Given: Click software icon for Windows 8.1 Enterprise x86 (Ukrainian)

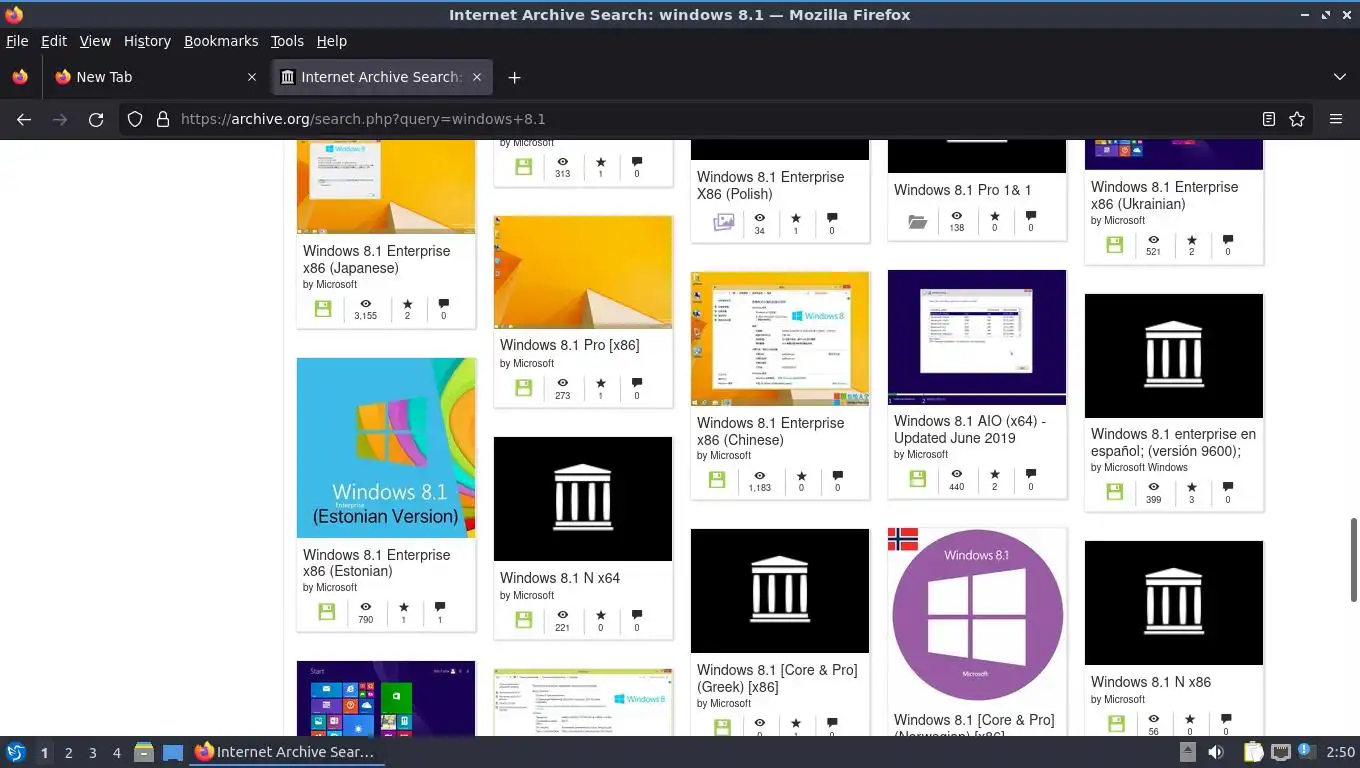Looking at the screenshot, I should pyautogui.click(x=1115, y=245).
